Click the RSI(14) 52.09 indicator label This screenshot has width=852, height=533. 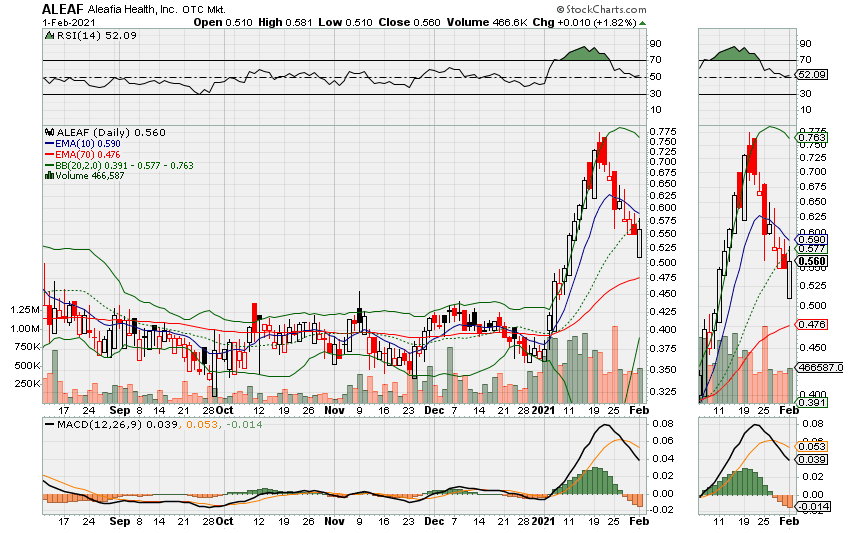coord(96,36)
